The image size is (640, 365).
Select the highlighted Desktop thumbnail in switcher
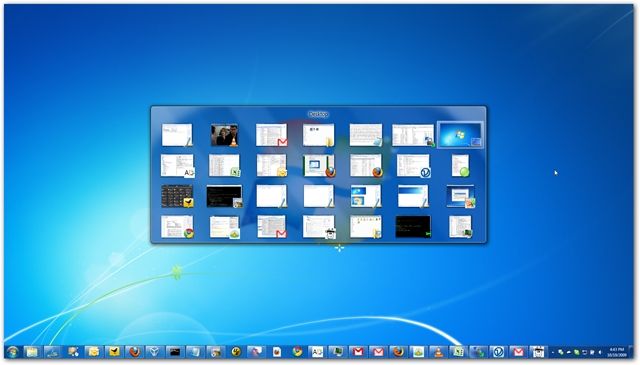point(460,135)
